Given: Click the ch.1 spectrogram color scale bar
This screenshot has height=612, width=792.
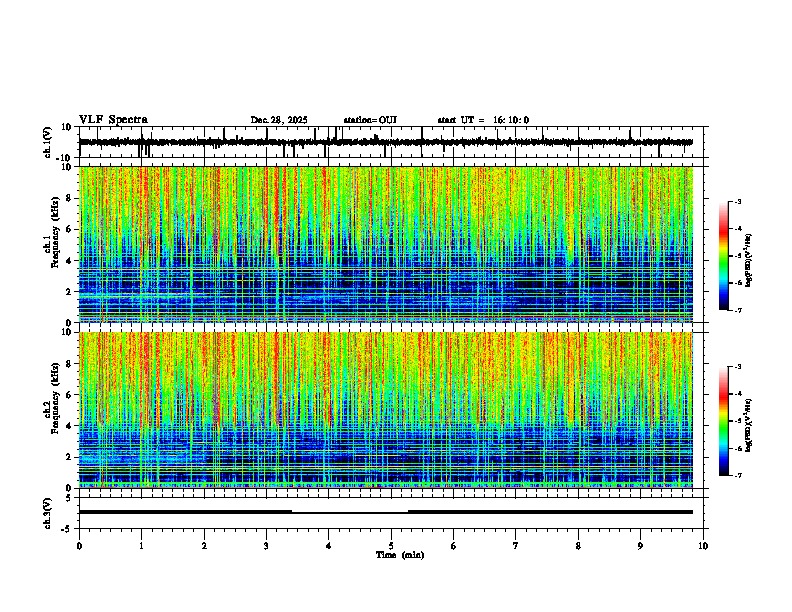Looking at the screenshot, I should (724, 256).
